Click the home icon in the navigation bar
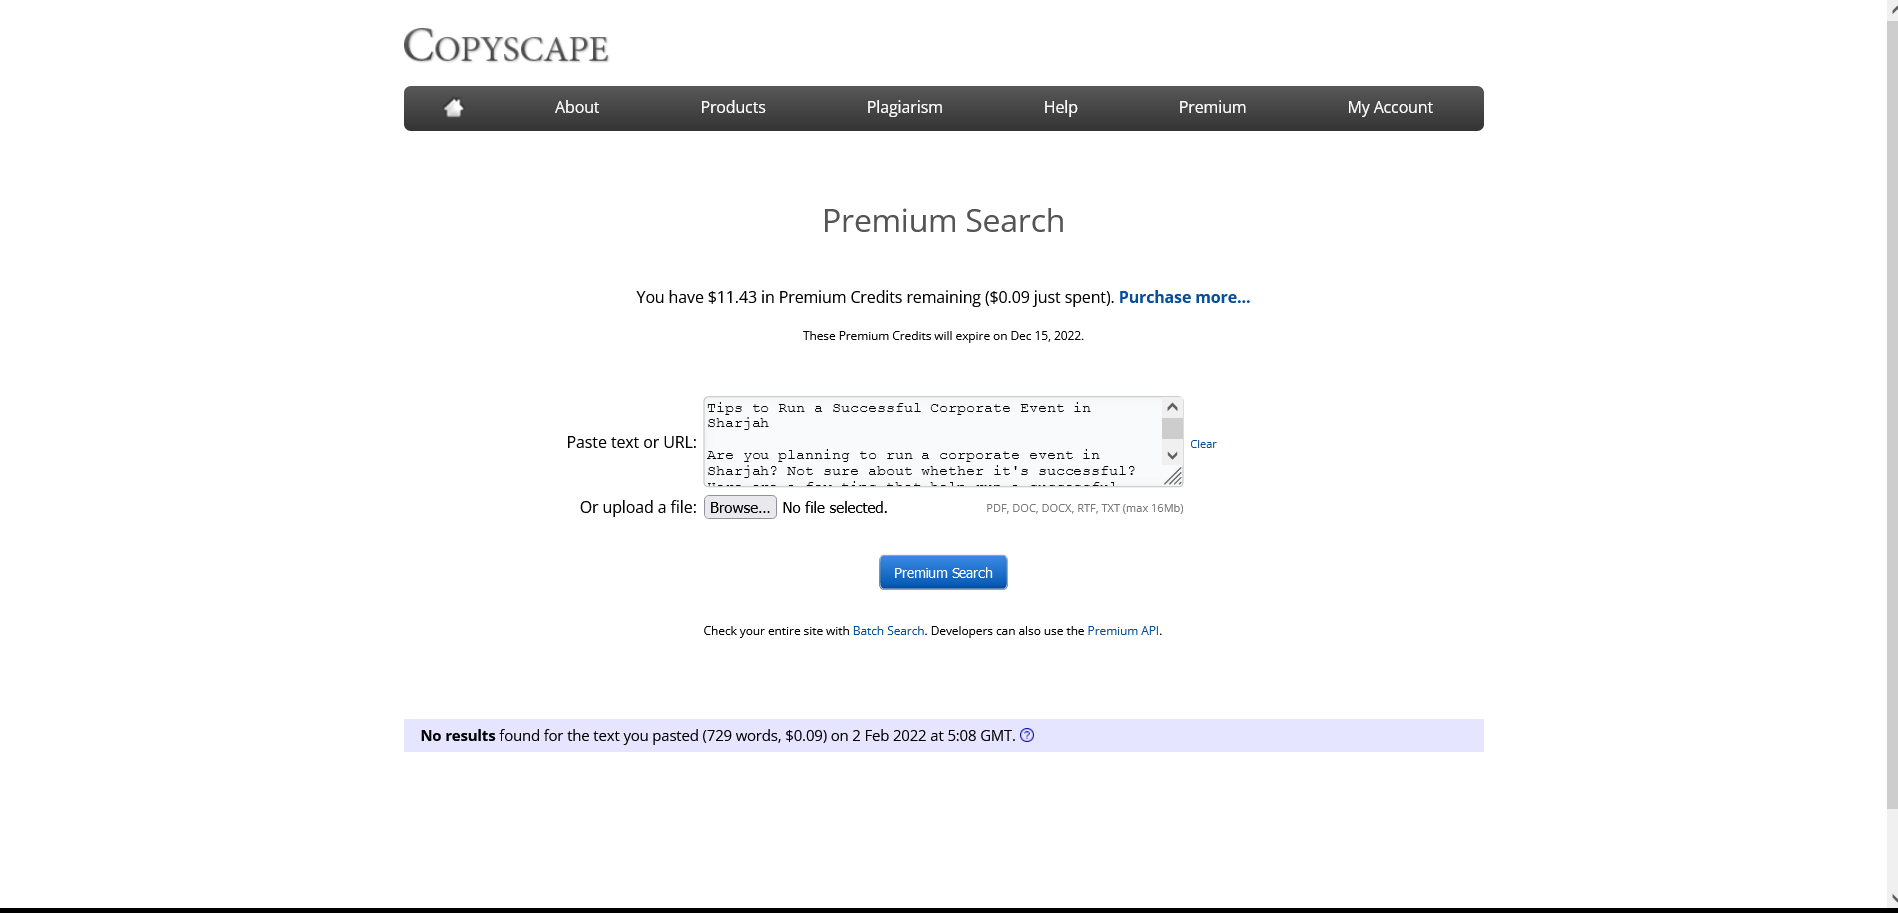The height and width of the screenshot is (913, 1898). (x=454, y=108)
